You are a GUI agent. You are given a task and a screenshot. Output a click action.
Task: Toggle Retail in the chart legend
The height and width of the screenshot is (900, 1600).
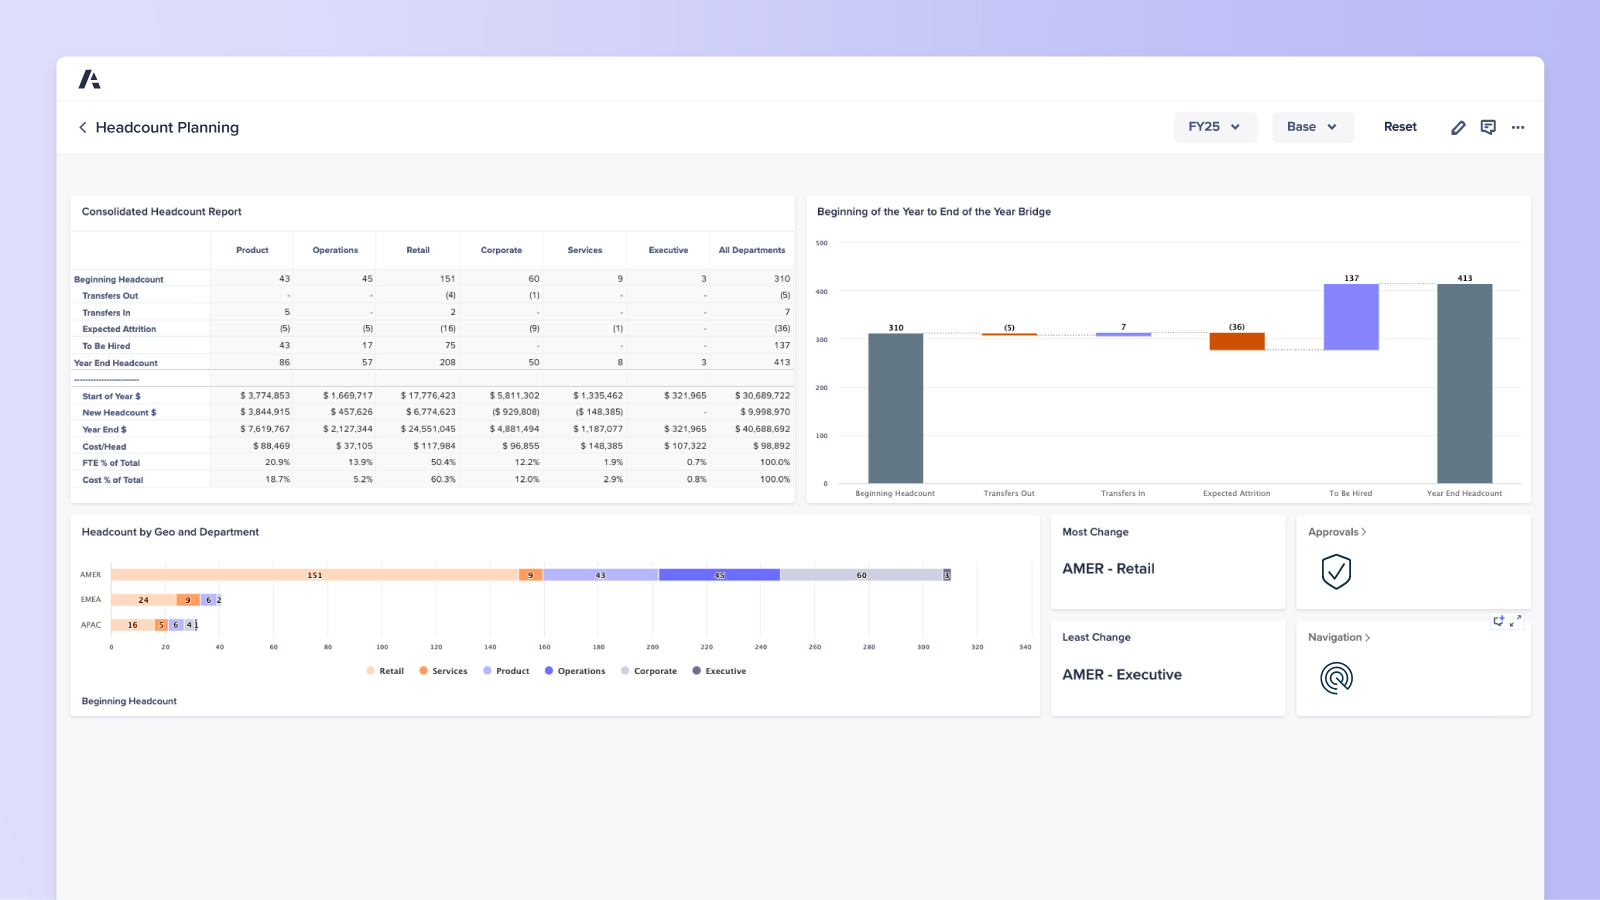tap(389, 671)
